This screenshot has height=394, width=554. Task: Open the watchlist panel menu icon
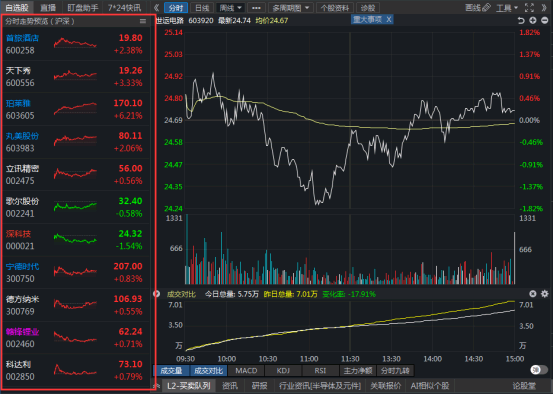click(143, 21)
